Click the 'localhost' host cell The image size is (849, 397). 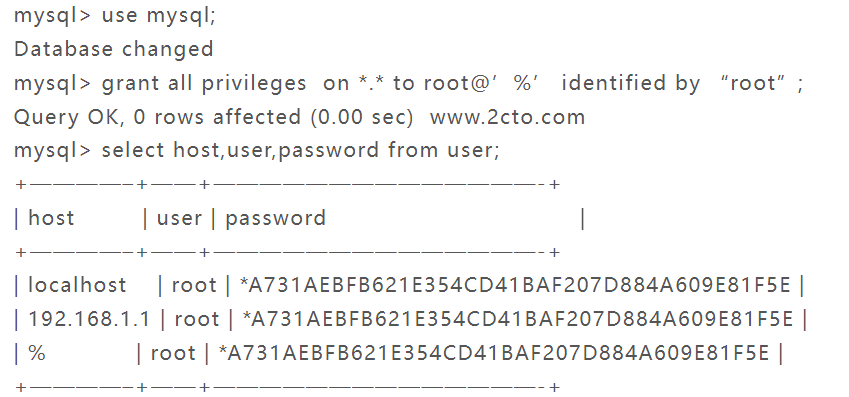tap(77, 285)
